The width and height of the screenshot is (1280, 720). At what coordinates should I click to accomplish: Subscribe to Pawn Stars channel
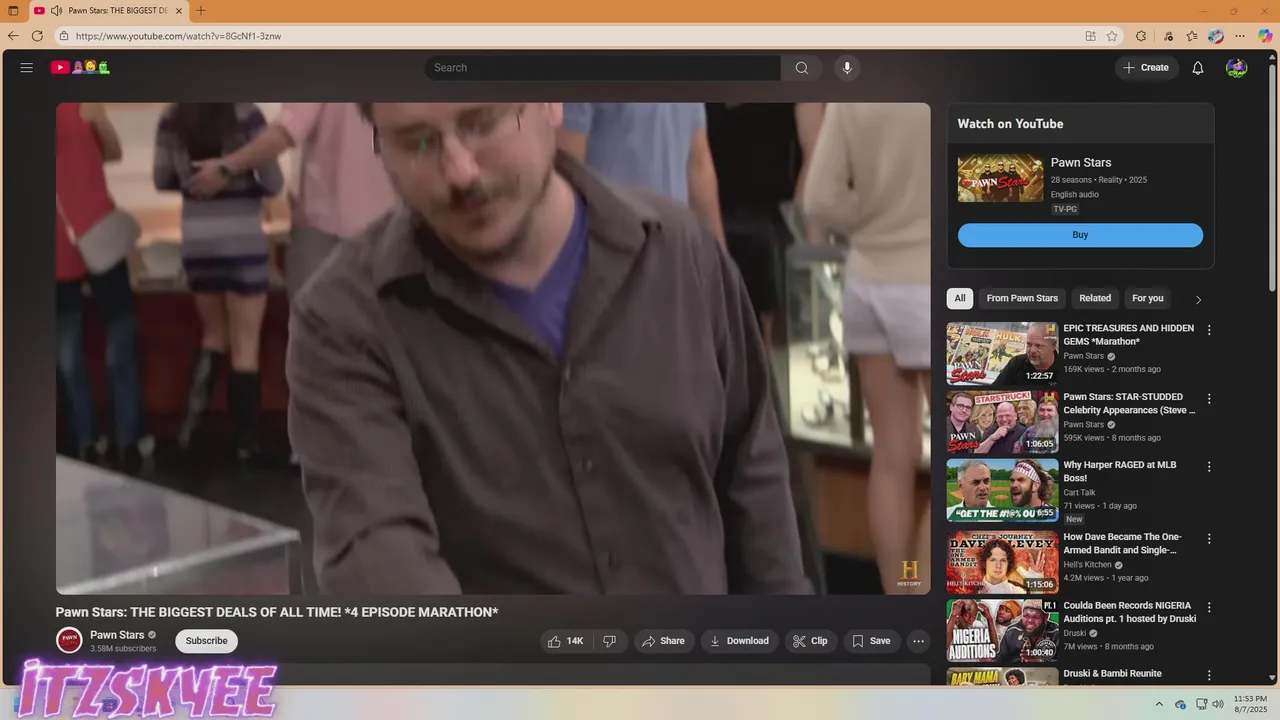pyautogui.click(x=206, y=641)
